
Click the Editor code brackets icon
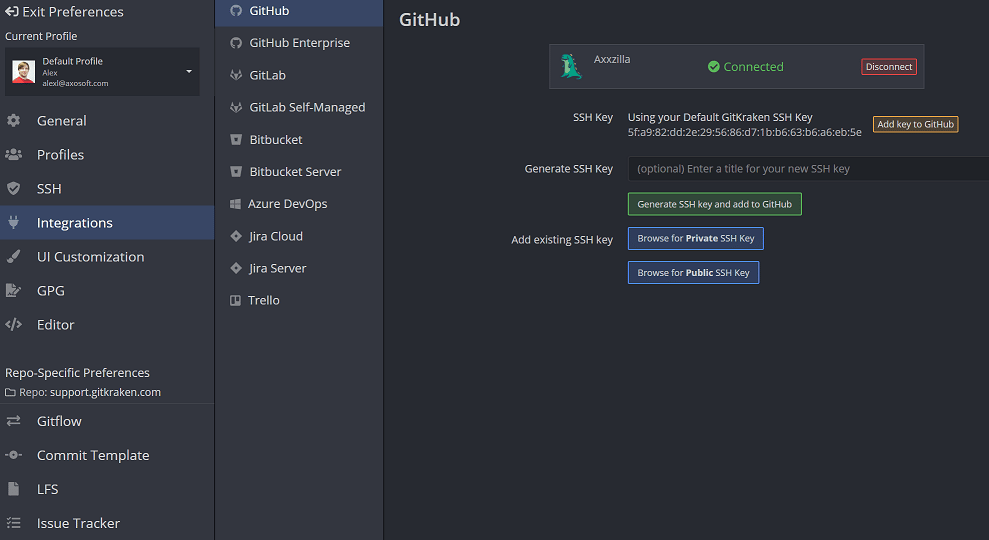pyautogui.click(x=14, y=325)
